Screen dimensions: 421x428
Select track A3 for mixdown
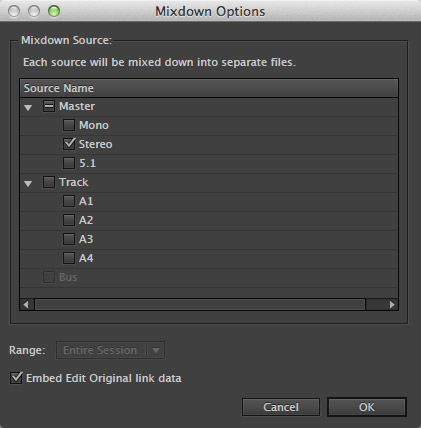69,239
